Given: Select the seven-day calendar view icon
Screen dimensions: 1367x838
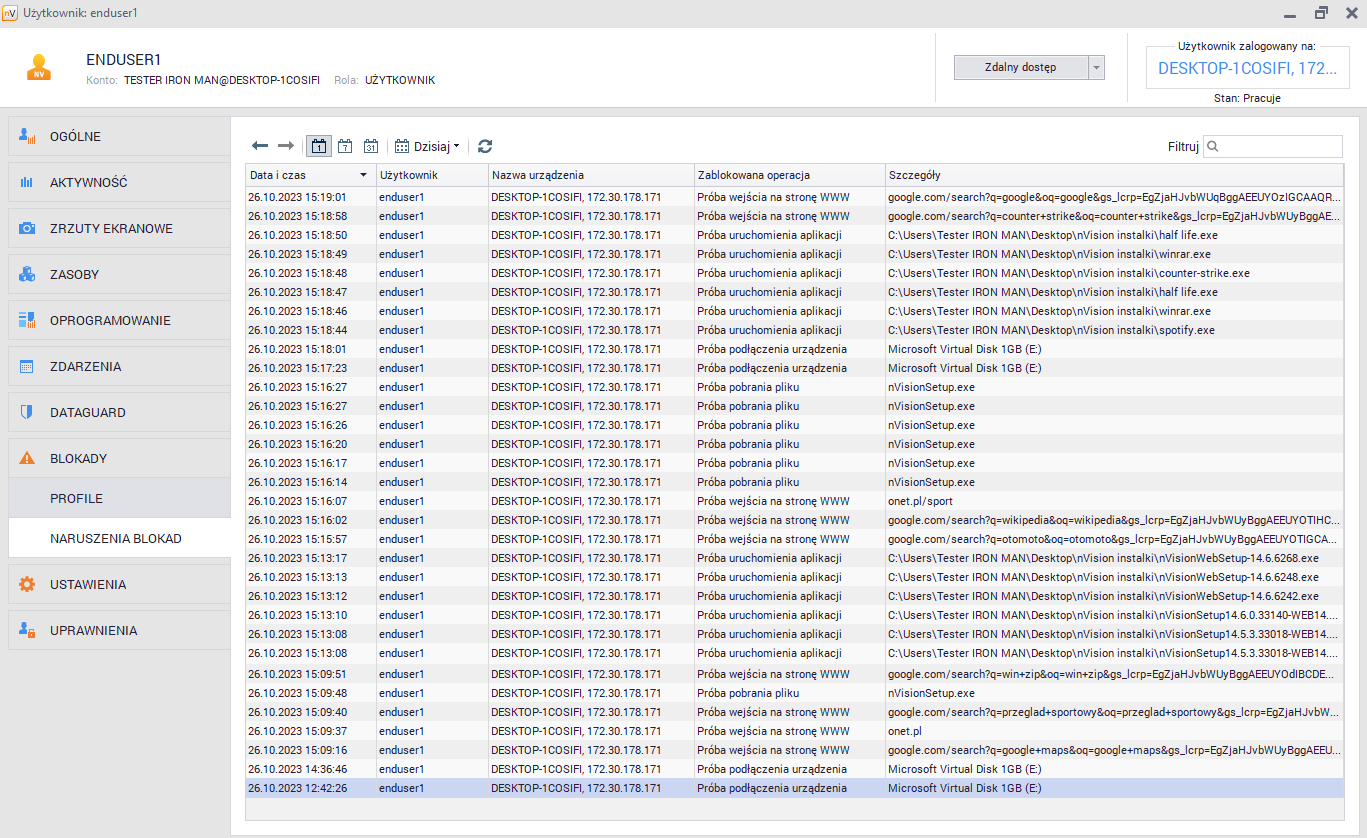Looking at the screenshot, I should pos(345,146).
